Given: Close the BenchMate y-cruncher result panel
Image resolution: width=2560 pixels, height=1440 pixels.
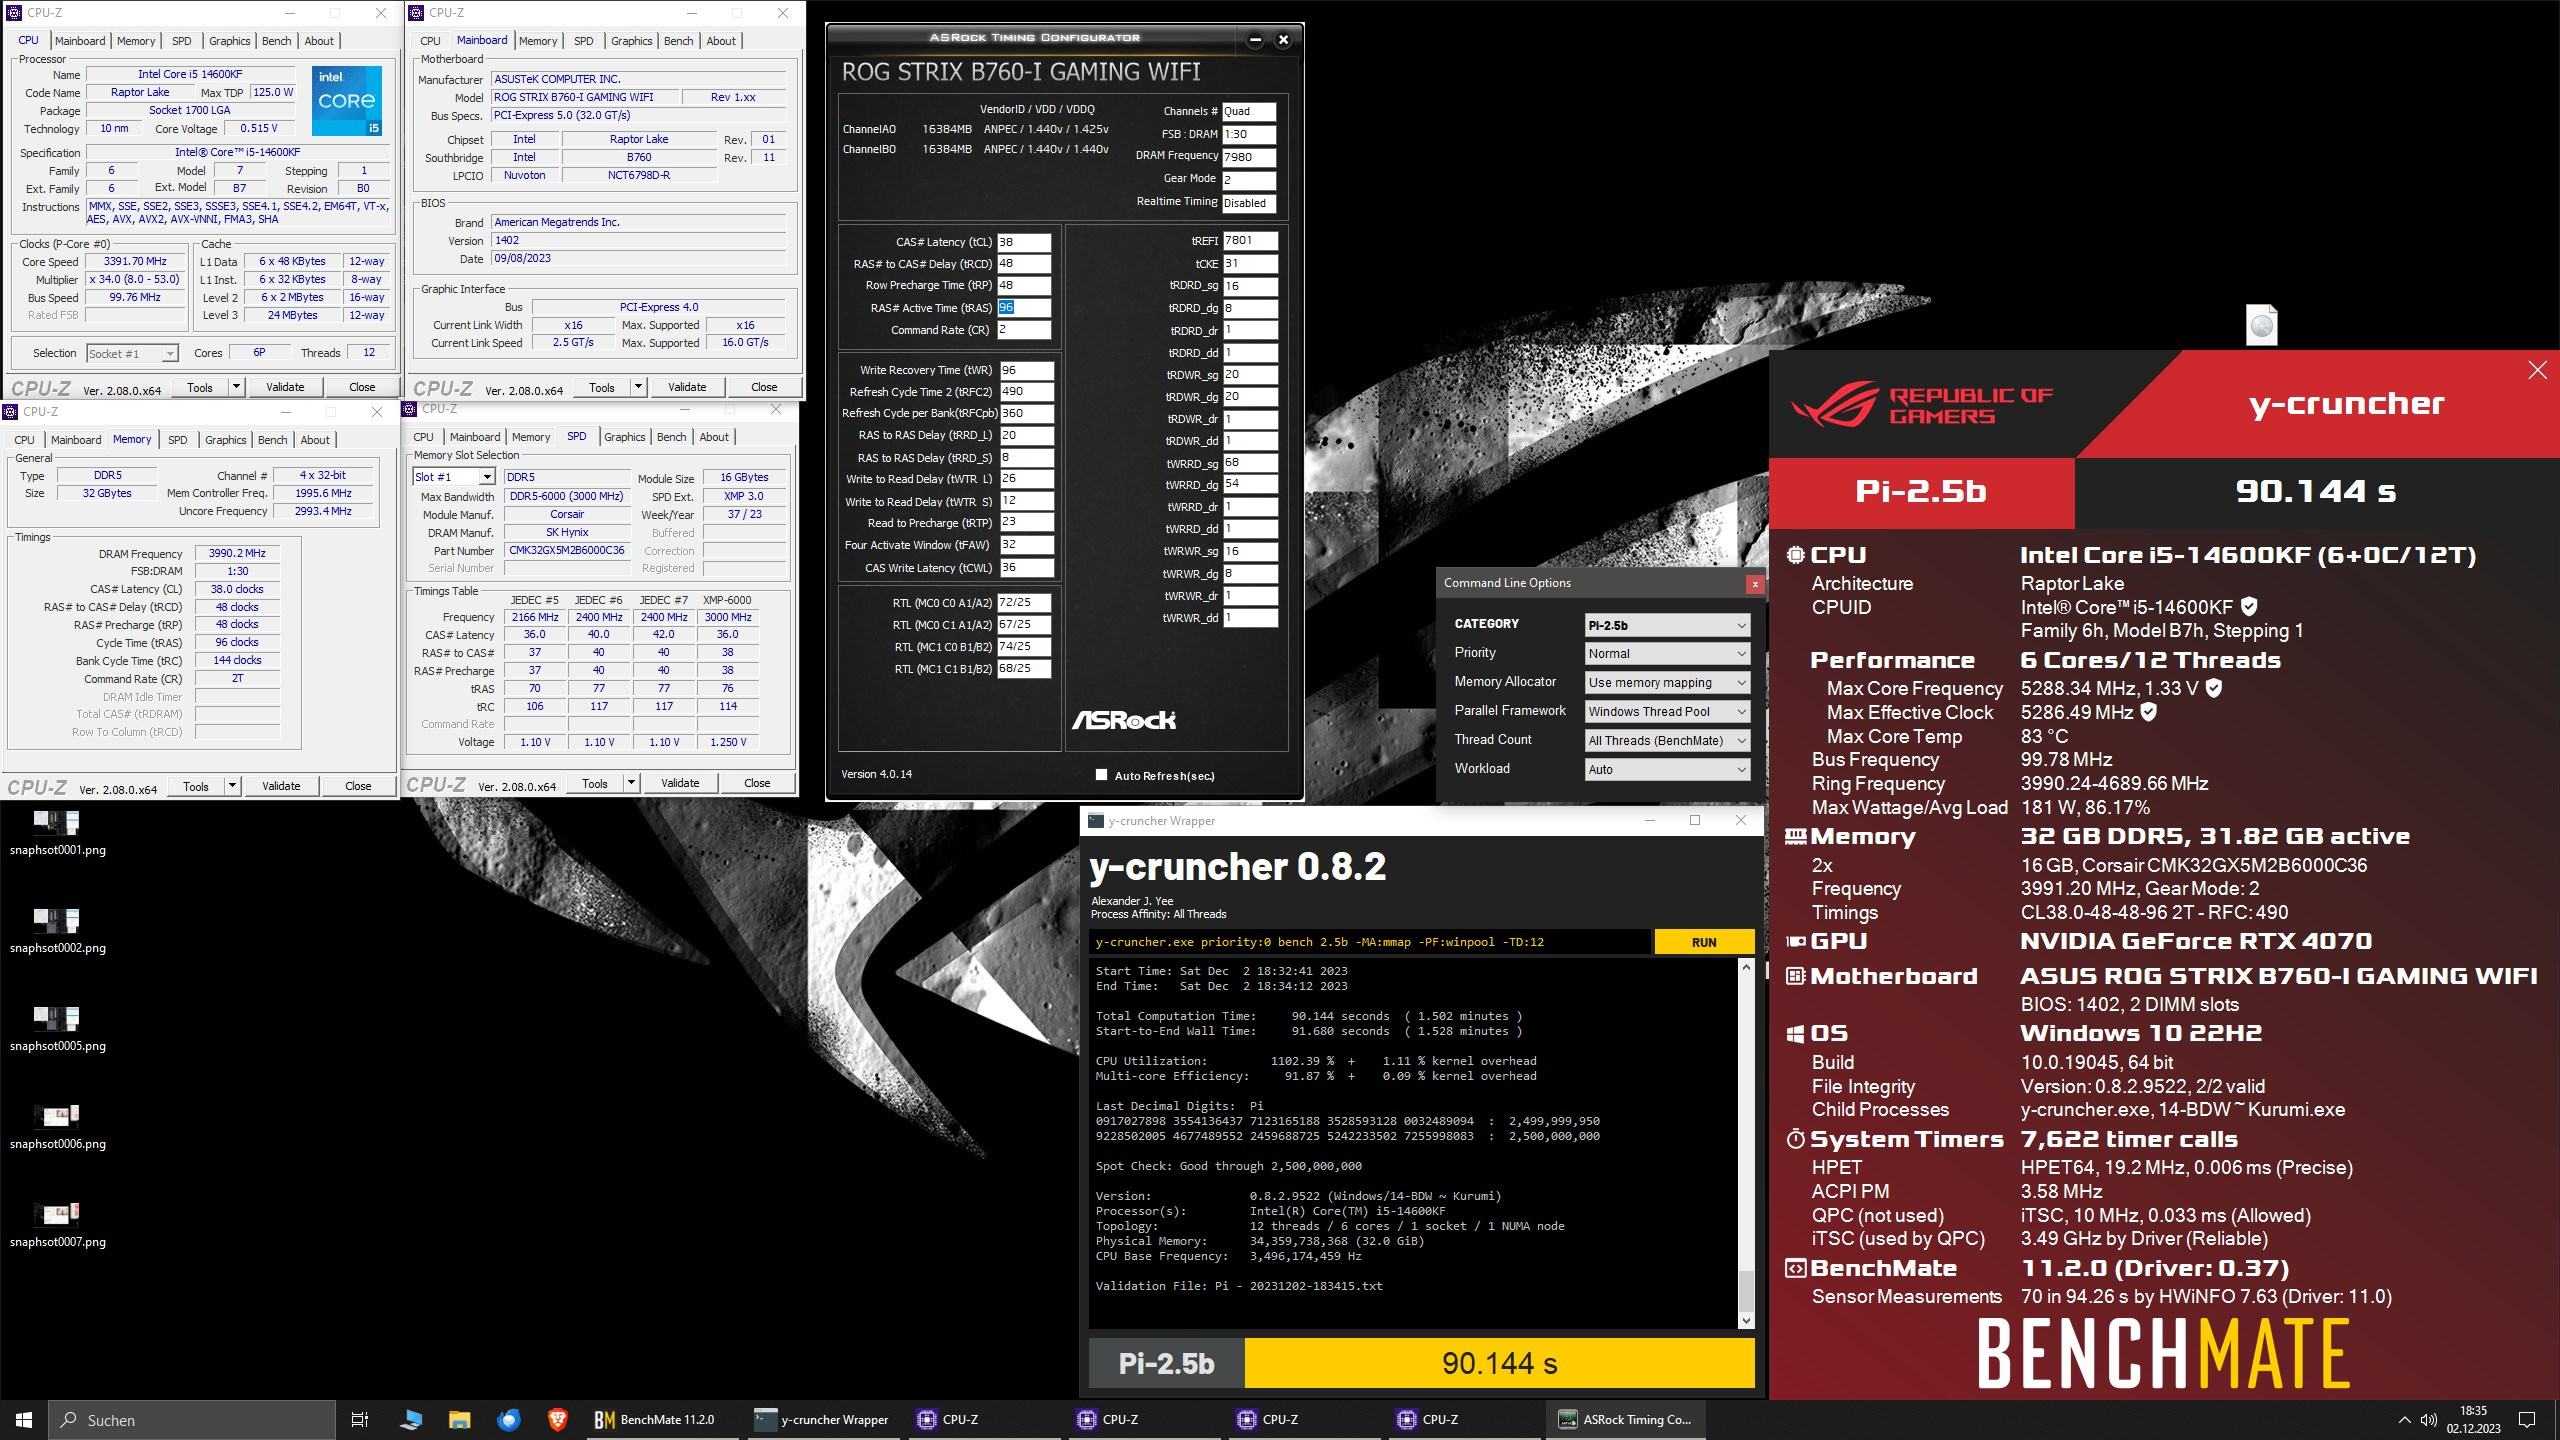Looking at the screenshot, I should click(2537, 370).
